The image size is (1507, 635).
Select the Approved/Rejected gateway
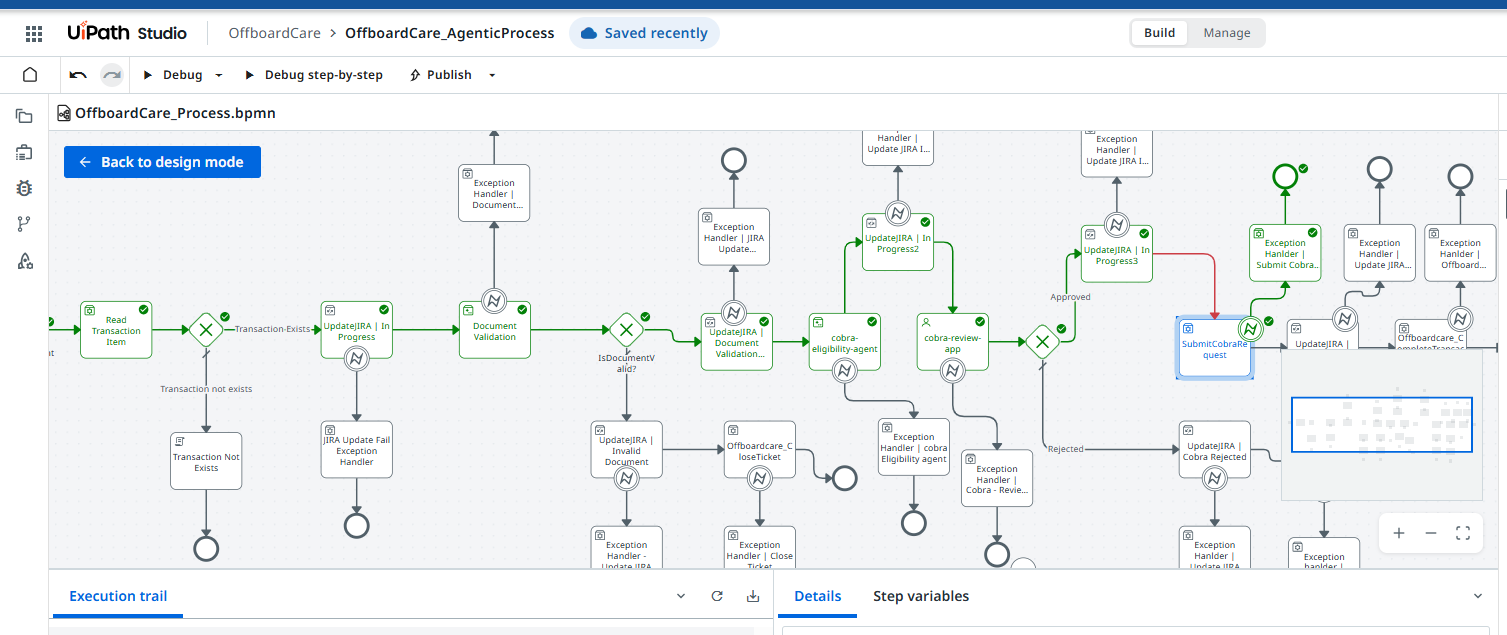1042,342
